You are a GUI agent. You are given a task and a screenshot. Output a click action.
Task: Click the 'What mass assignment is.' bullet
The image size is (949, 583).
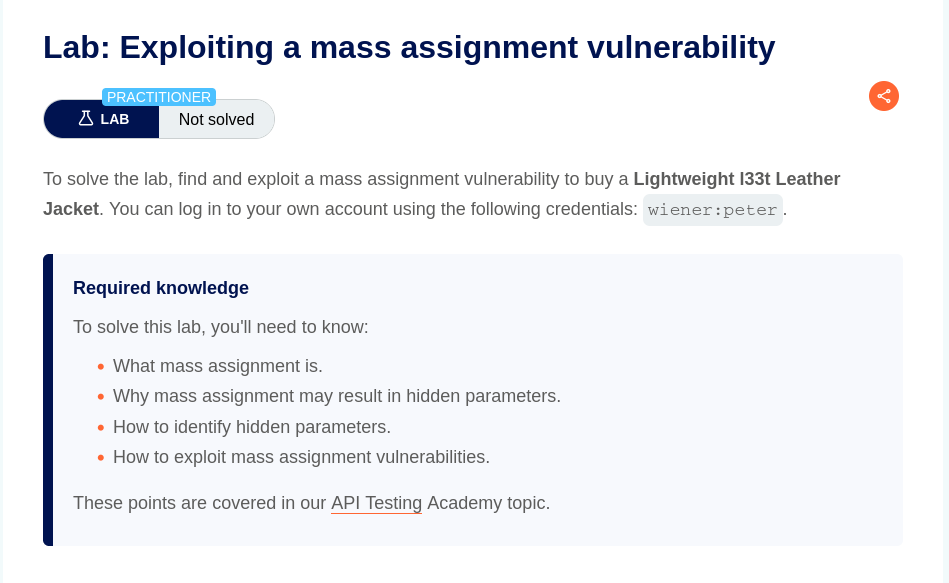(218, 366)
